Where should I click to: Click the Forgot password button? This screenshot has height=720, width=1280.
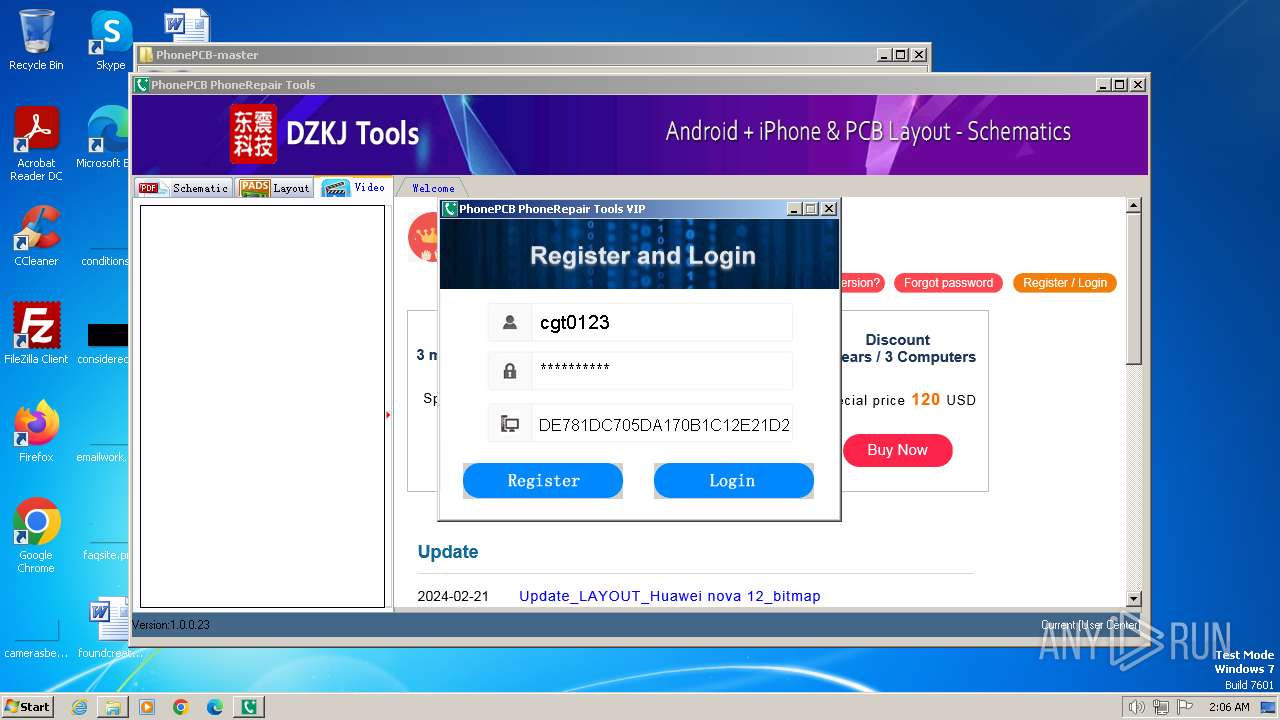[948, 283]
